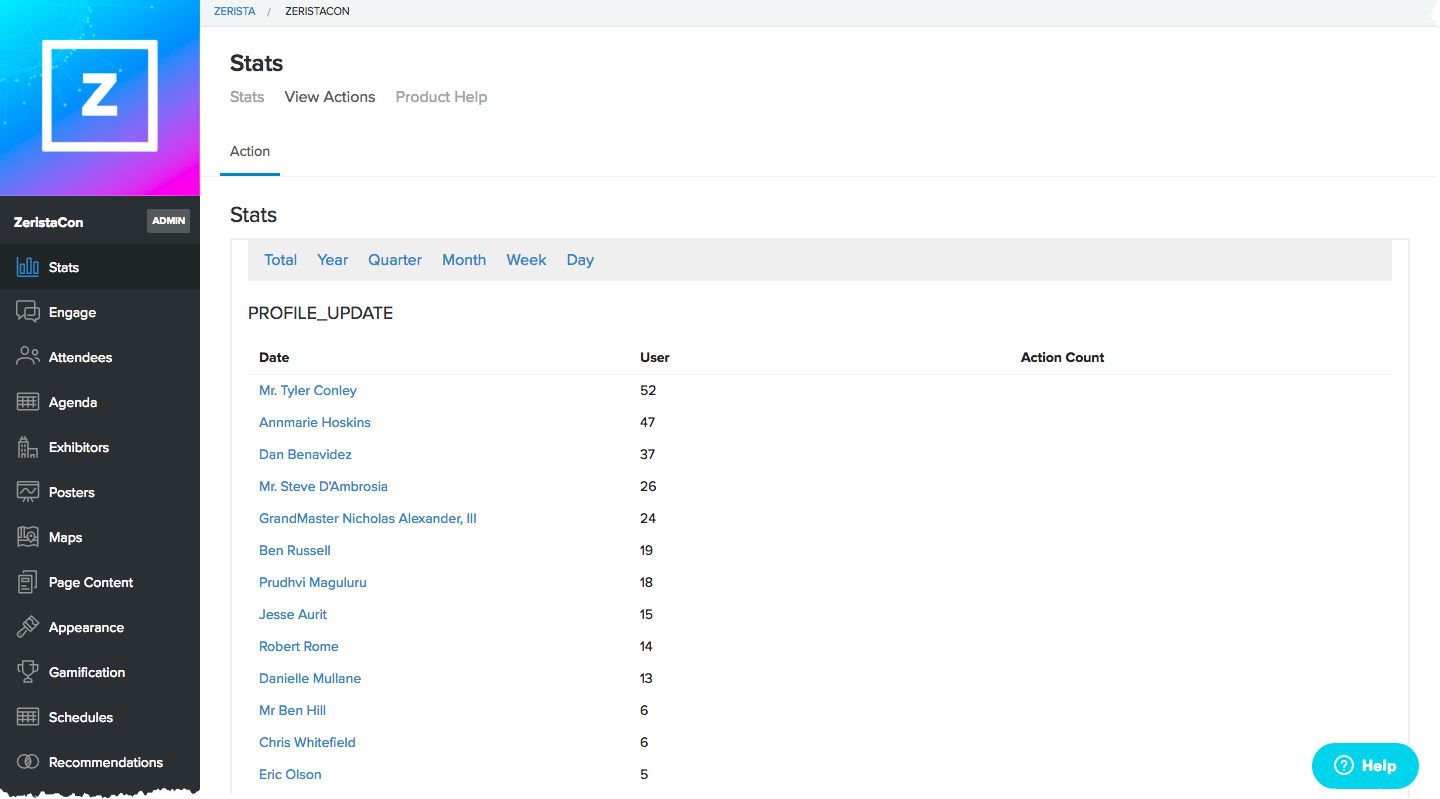Viewport: 1440px width, 799px height.
Task: Click the ADMIN badge
Action: pyautogui.click(x=168, y=221)
